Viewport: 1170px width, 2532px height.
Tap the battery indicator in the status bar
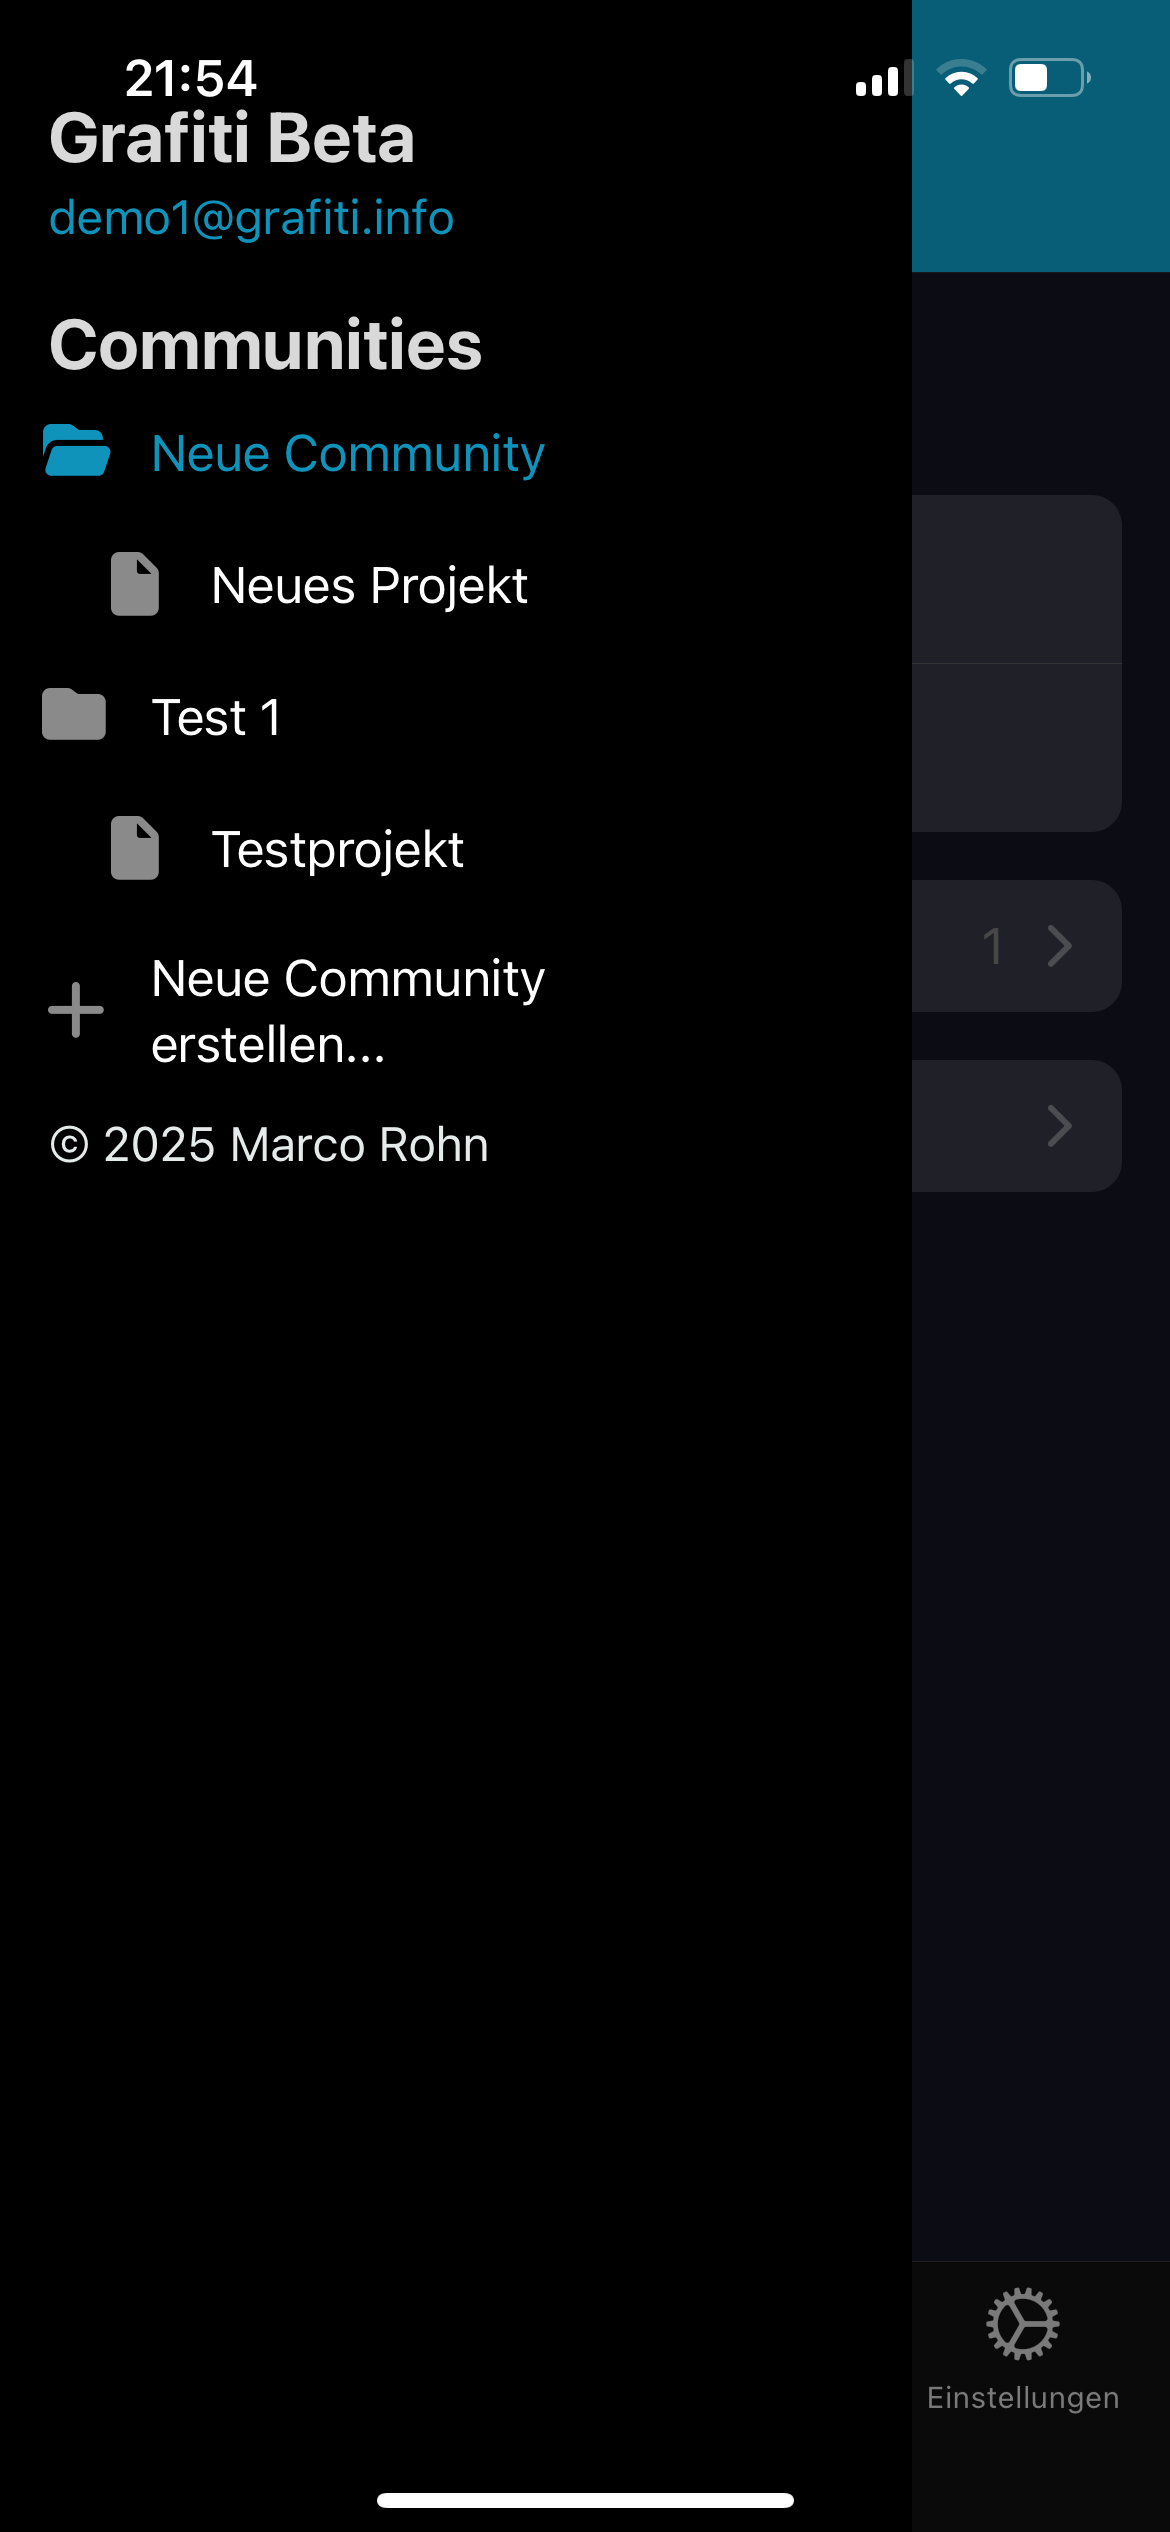(1048, 78)
